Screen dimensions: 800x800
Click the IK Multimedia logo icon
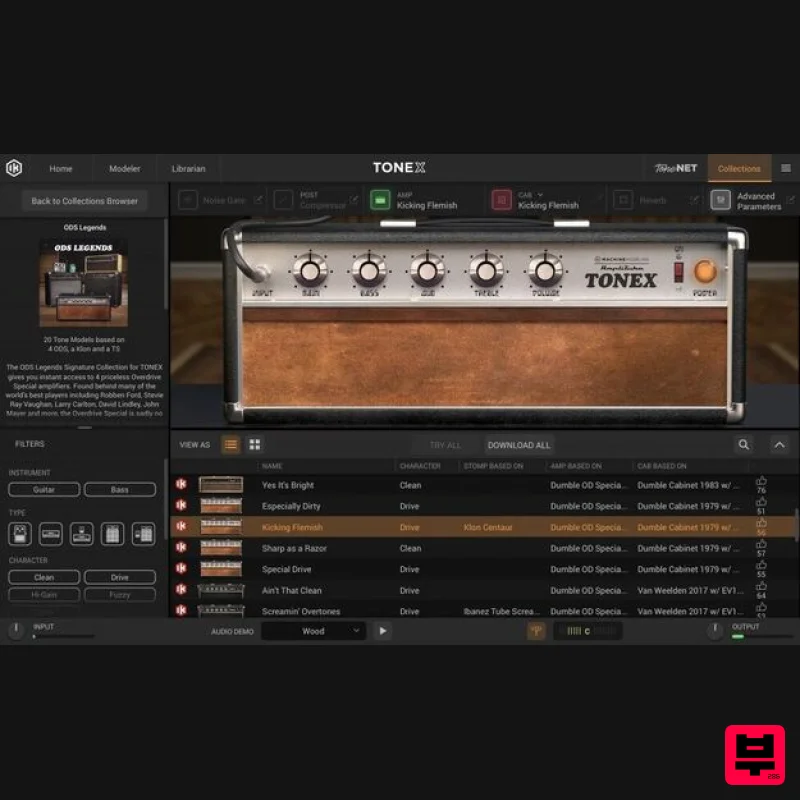point(14,168)
